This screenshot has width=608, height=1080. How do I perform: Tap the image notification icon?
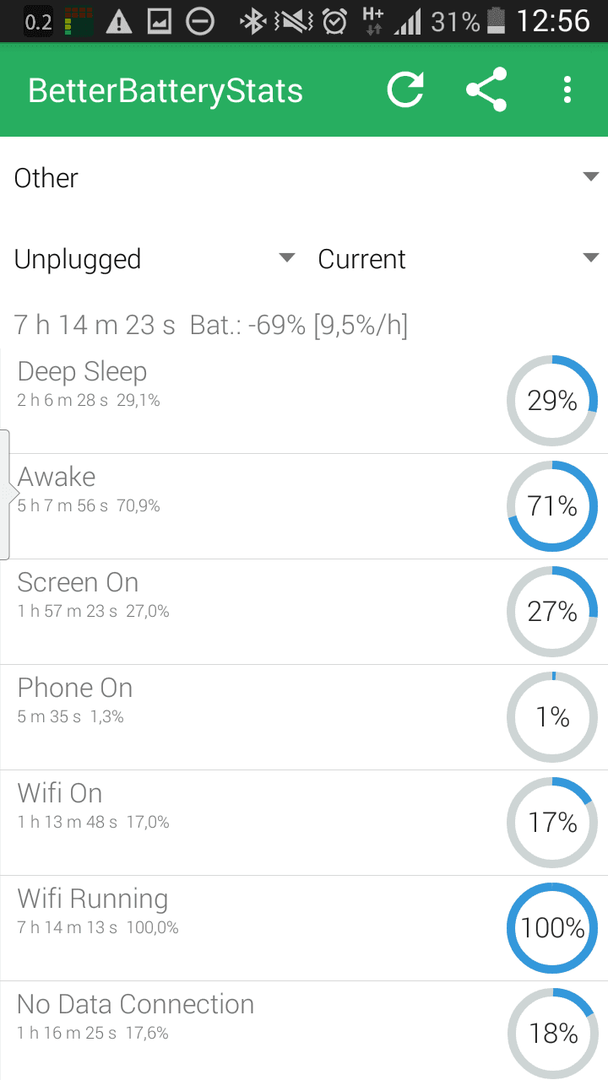click(x=159, y=23)
